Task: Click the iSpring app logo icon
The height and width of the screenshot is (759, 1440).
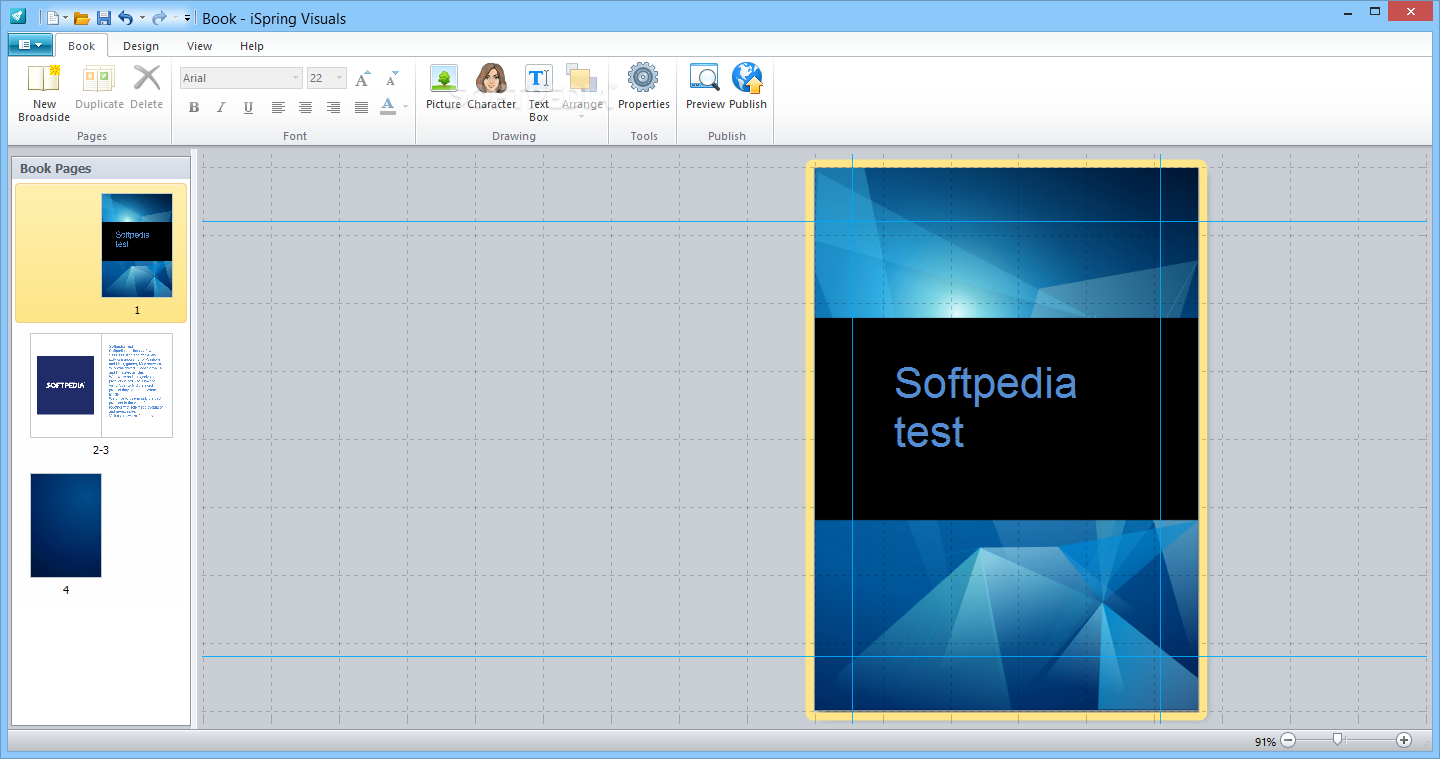Action: [17, 17]
